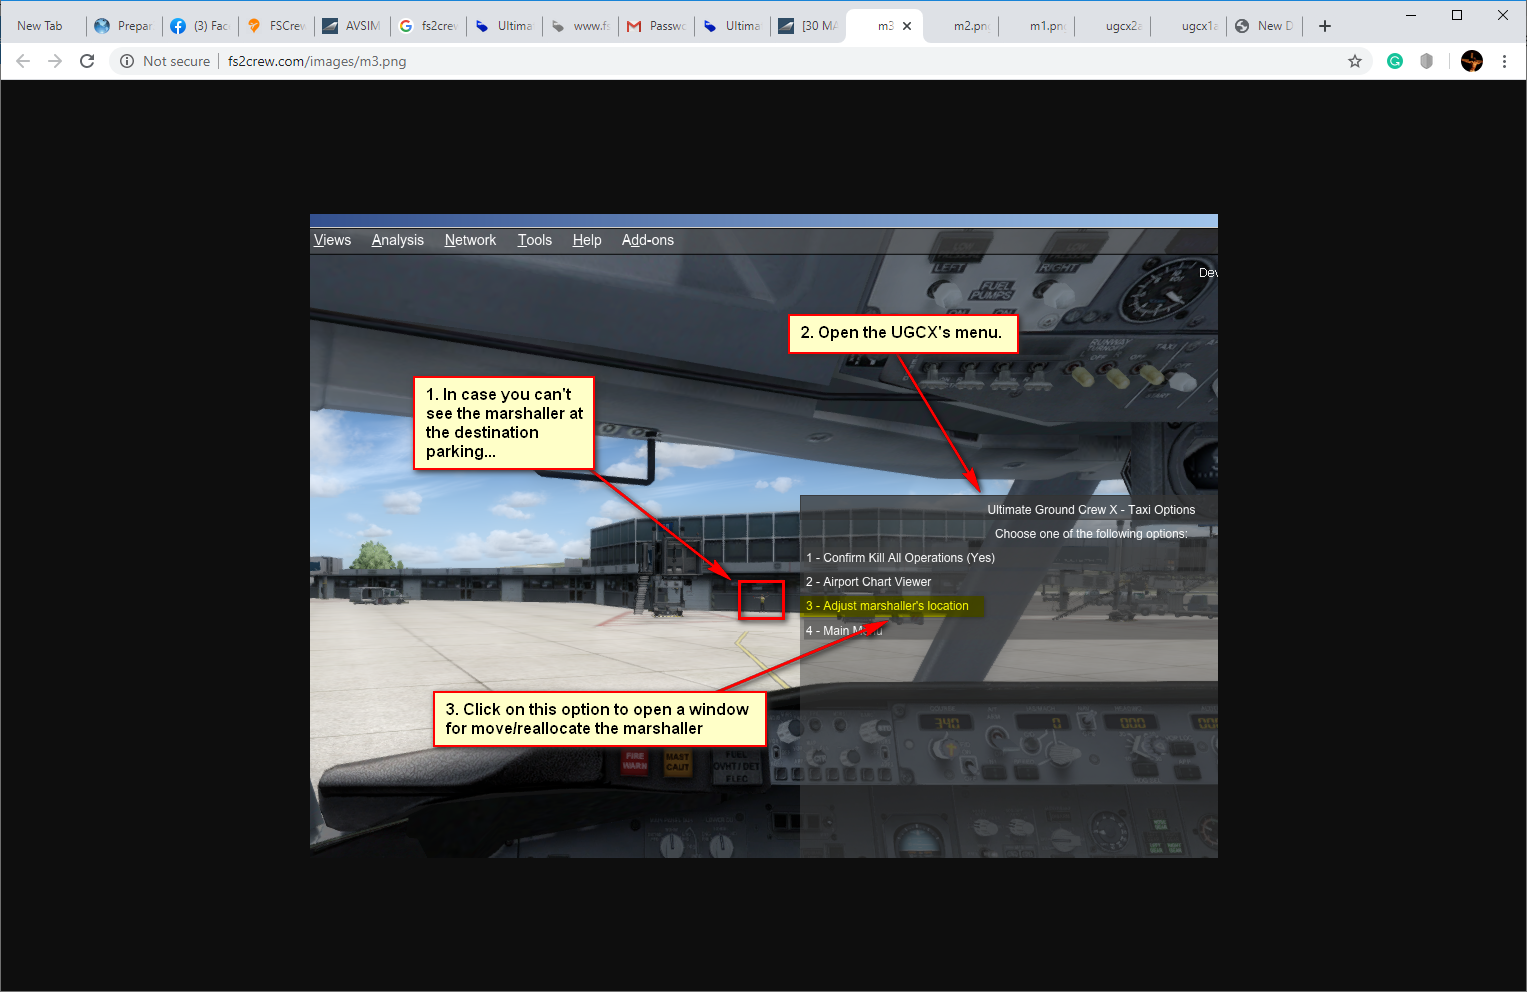
Task: Switch to the [30 MA tab
Action: point(808,26)
